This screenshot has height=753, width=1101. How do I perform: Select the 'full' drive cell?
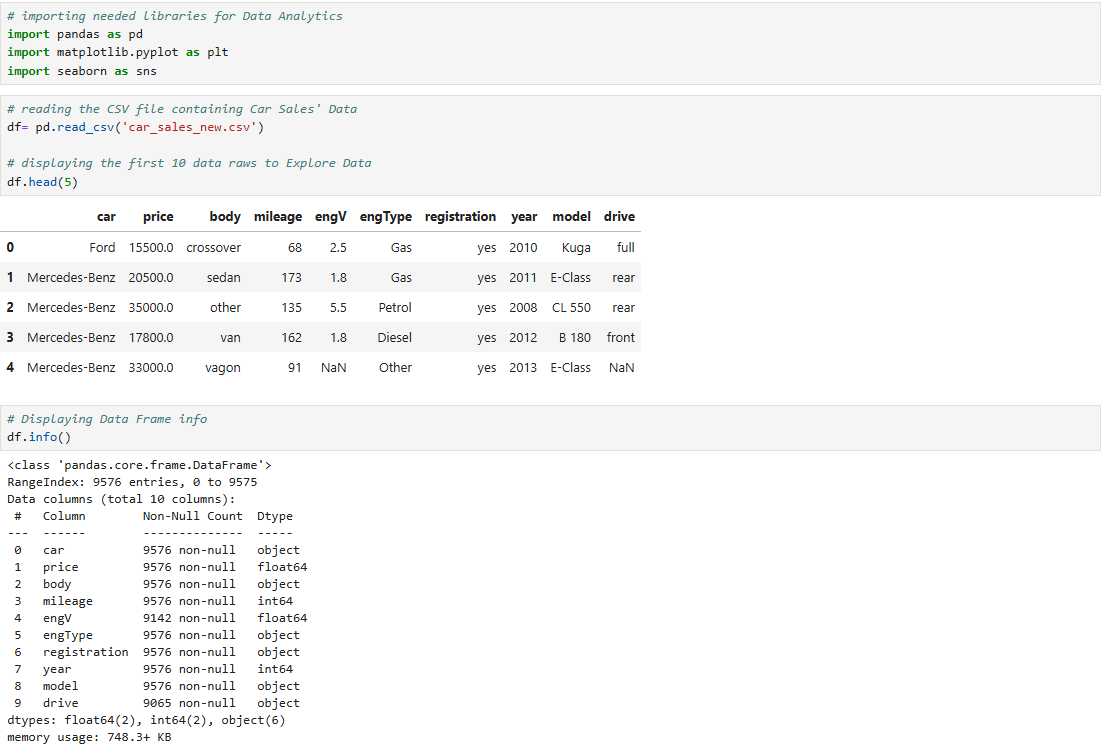[625, 247]
